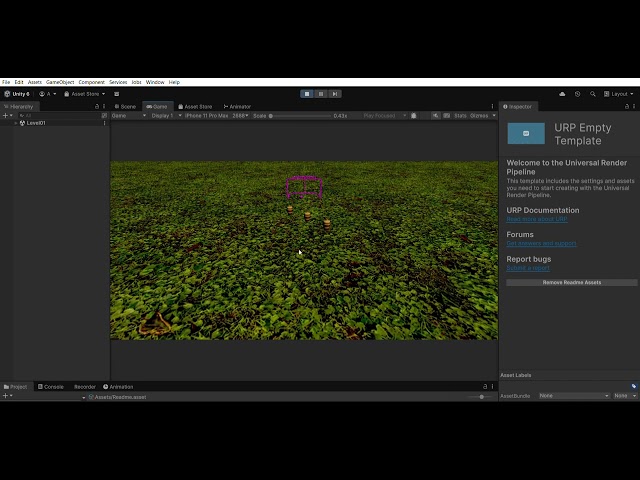Open the Get answers and support link
640x480 pixels.
click(541, 244)
